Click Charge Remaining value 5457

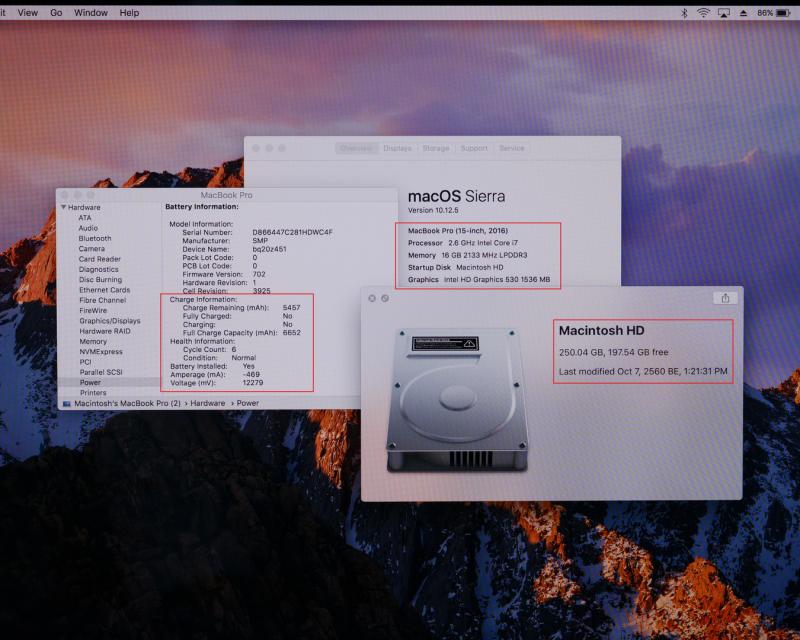coord(291,308)
